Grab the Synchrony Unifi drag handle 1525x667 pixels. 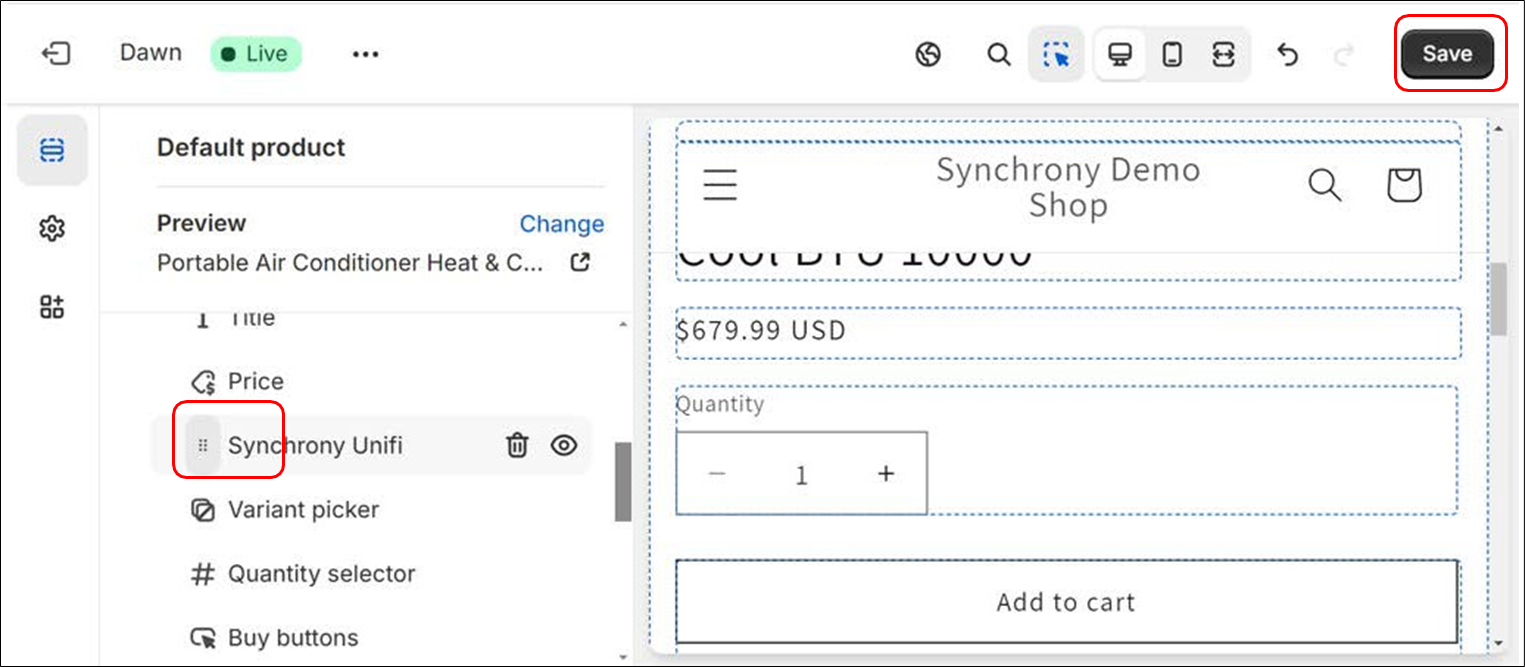click(x=203, y=445)
